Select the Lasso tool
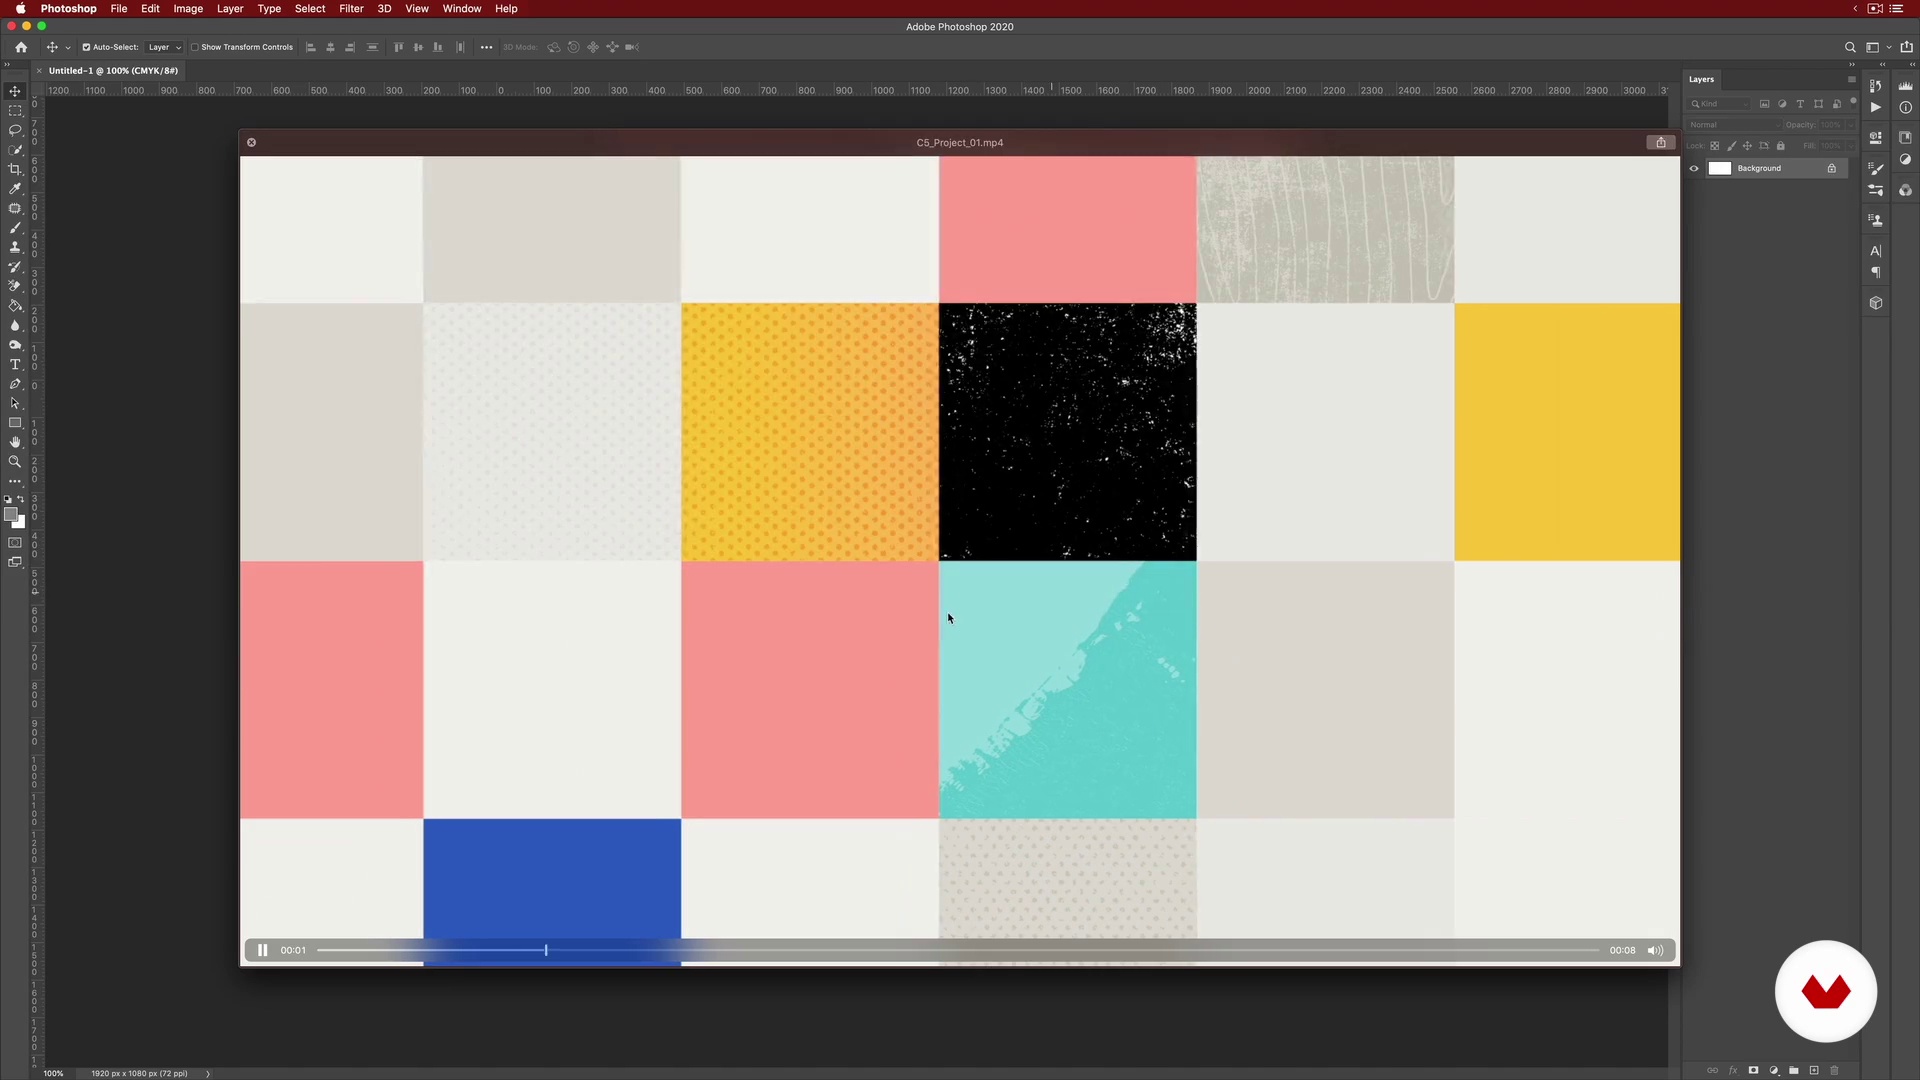The width and height of the screenshot is (1920, 1080). click(x=15, y=130)
